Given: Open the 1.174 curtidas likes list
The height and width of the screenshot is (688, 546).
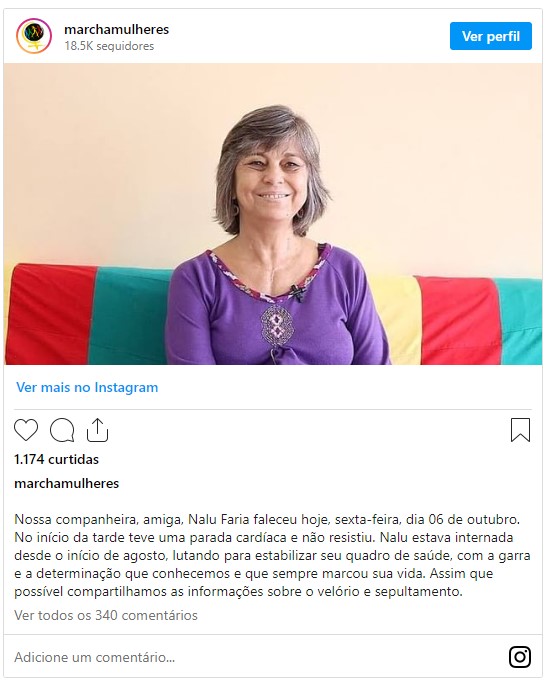Looking at the screenshot, I should pos(57,459).
